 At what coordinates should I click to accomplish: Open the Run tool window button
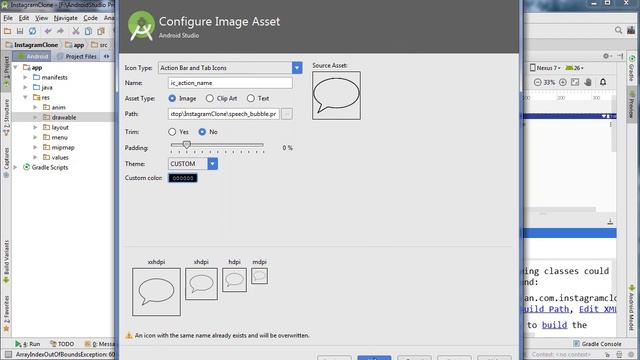tap(28, 344)
